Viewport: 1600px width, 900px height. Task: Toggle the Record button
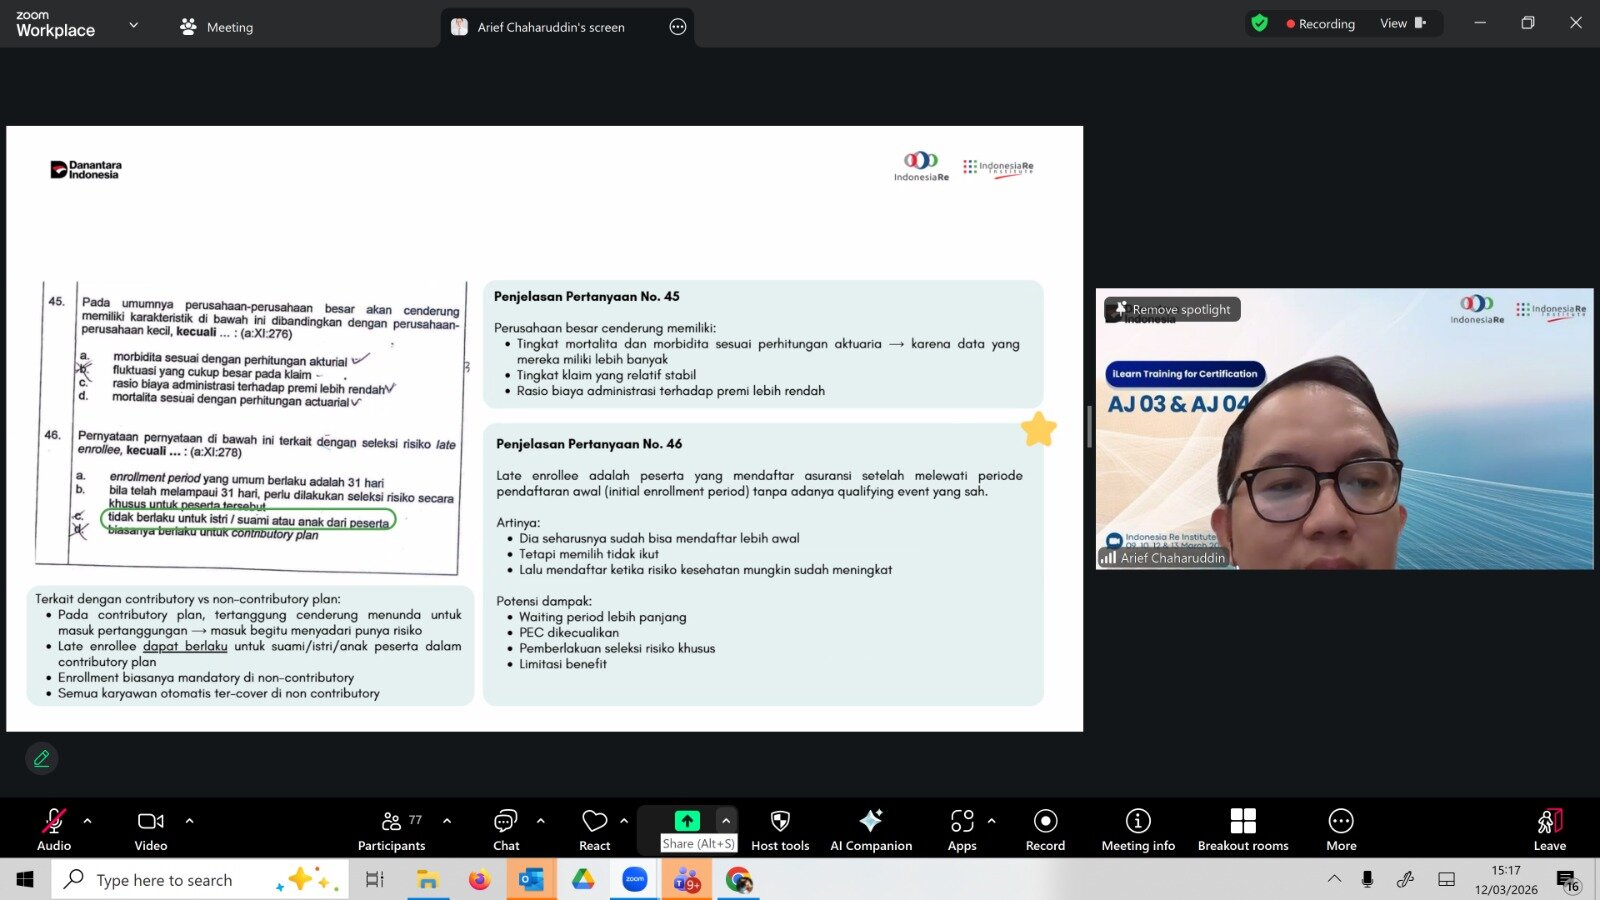point(1045,829)
